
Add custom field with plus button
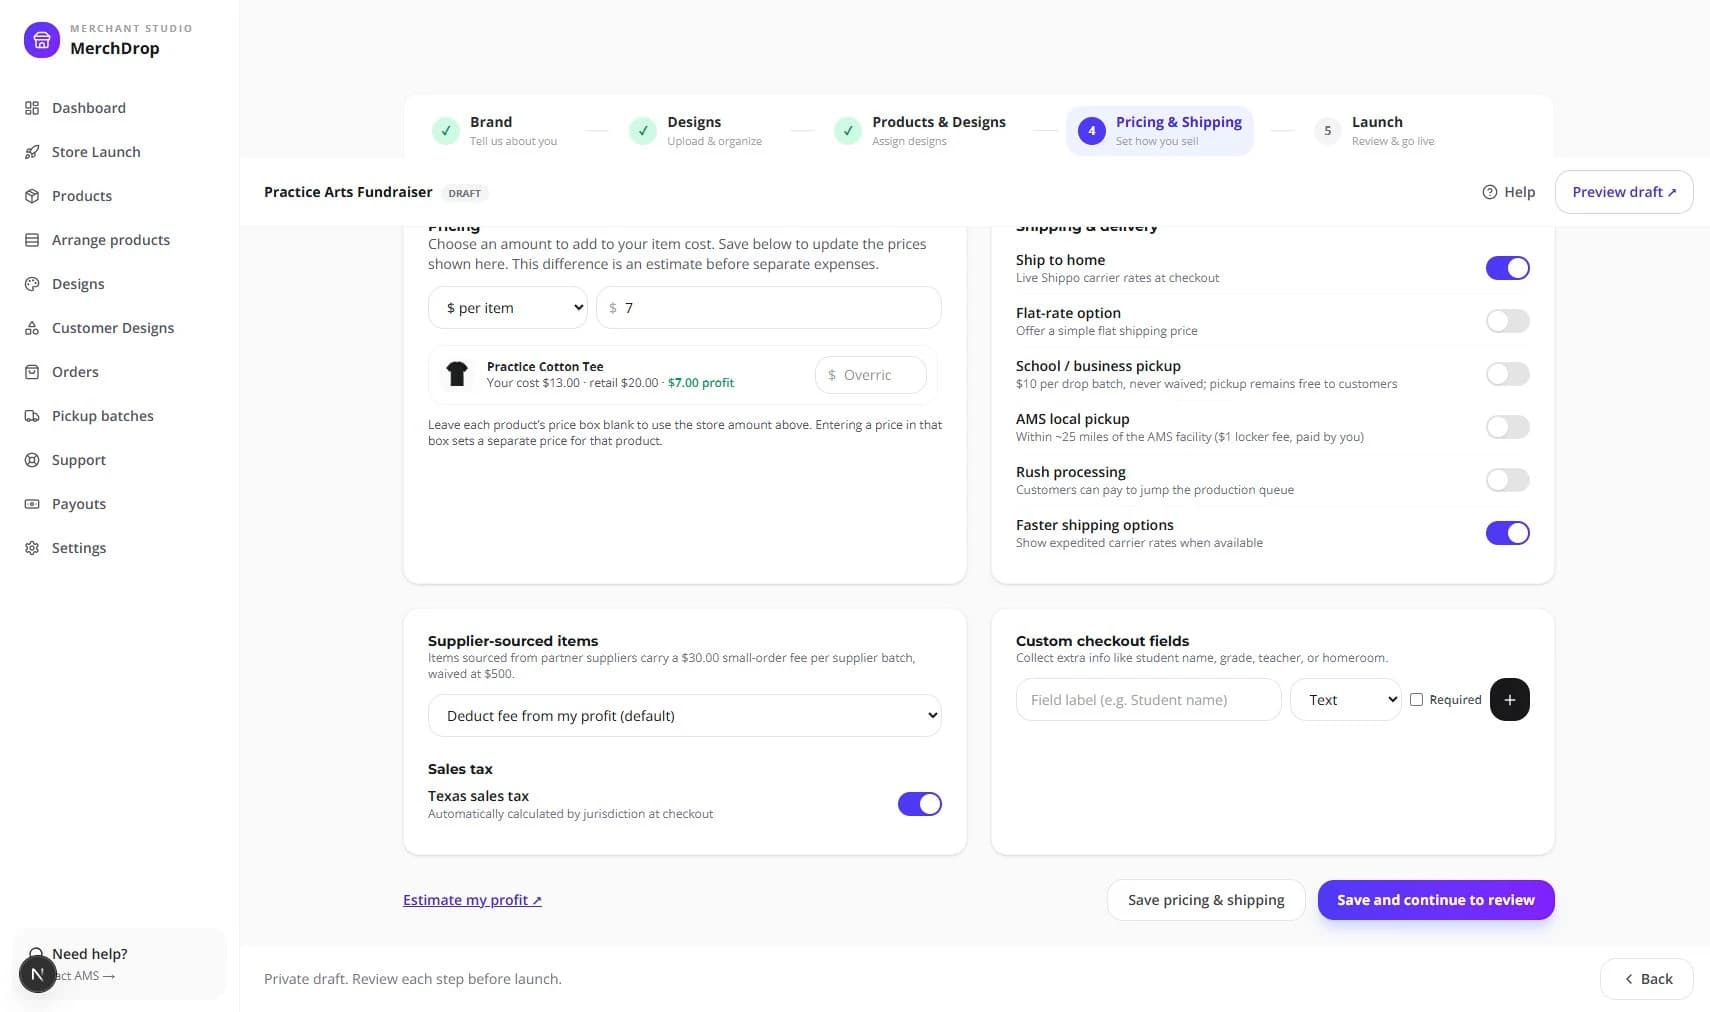pyautogui.click(x=1509, y=700)
